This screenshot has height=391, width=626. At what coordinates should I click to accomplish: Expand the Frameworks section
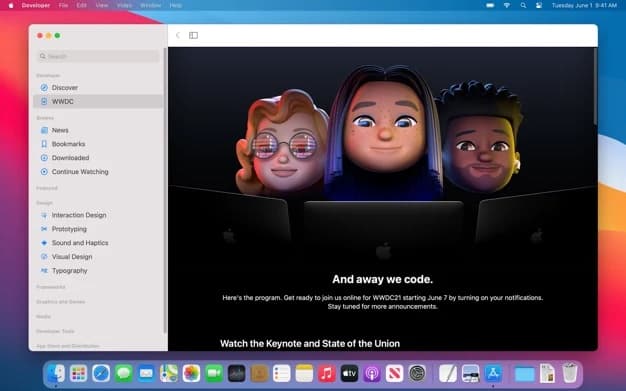[x=51, y=287]
